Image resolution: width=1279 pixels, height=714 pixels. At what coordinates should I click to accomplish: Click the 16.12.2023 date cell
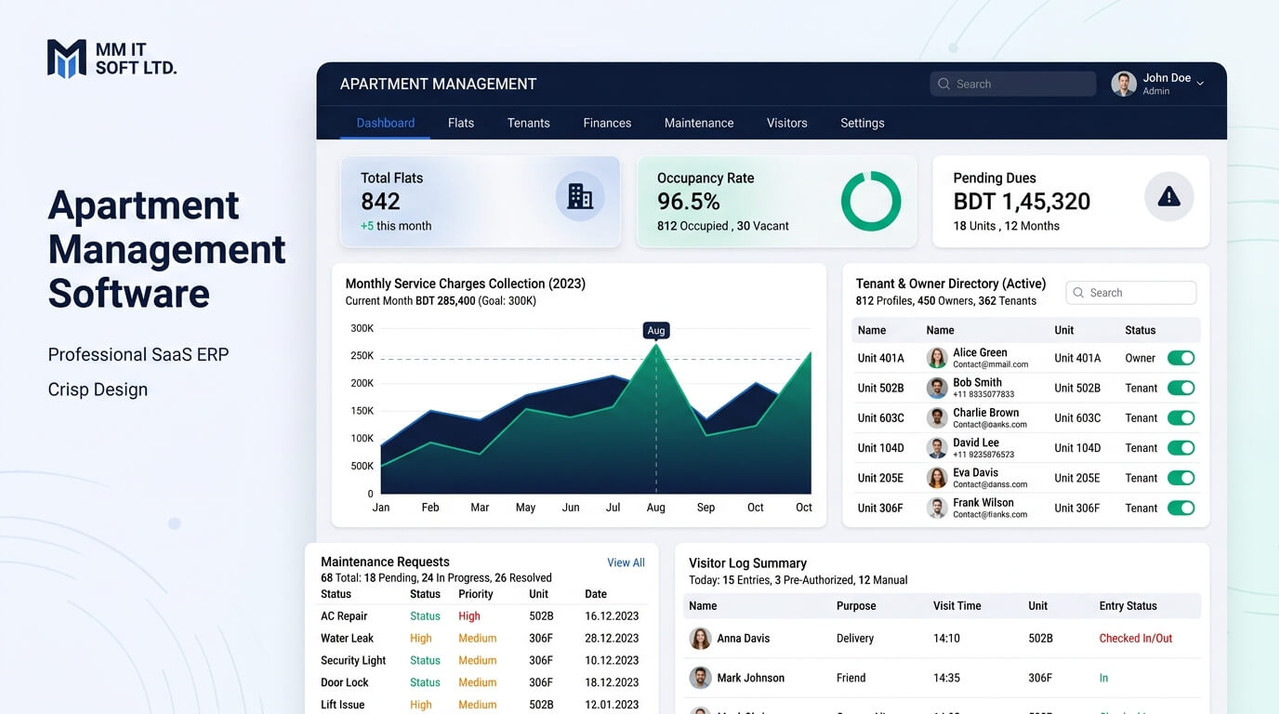(612, 616)
